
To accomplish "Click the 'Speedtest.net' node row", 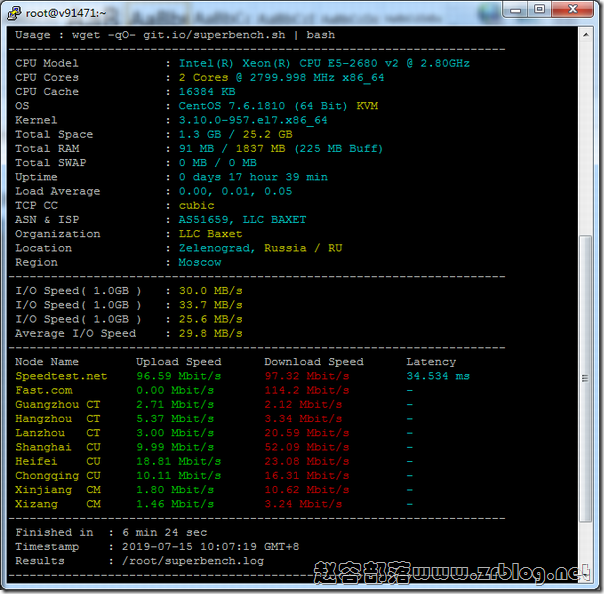I will click(242, 376).
